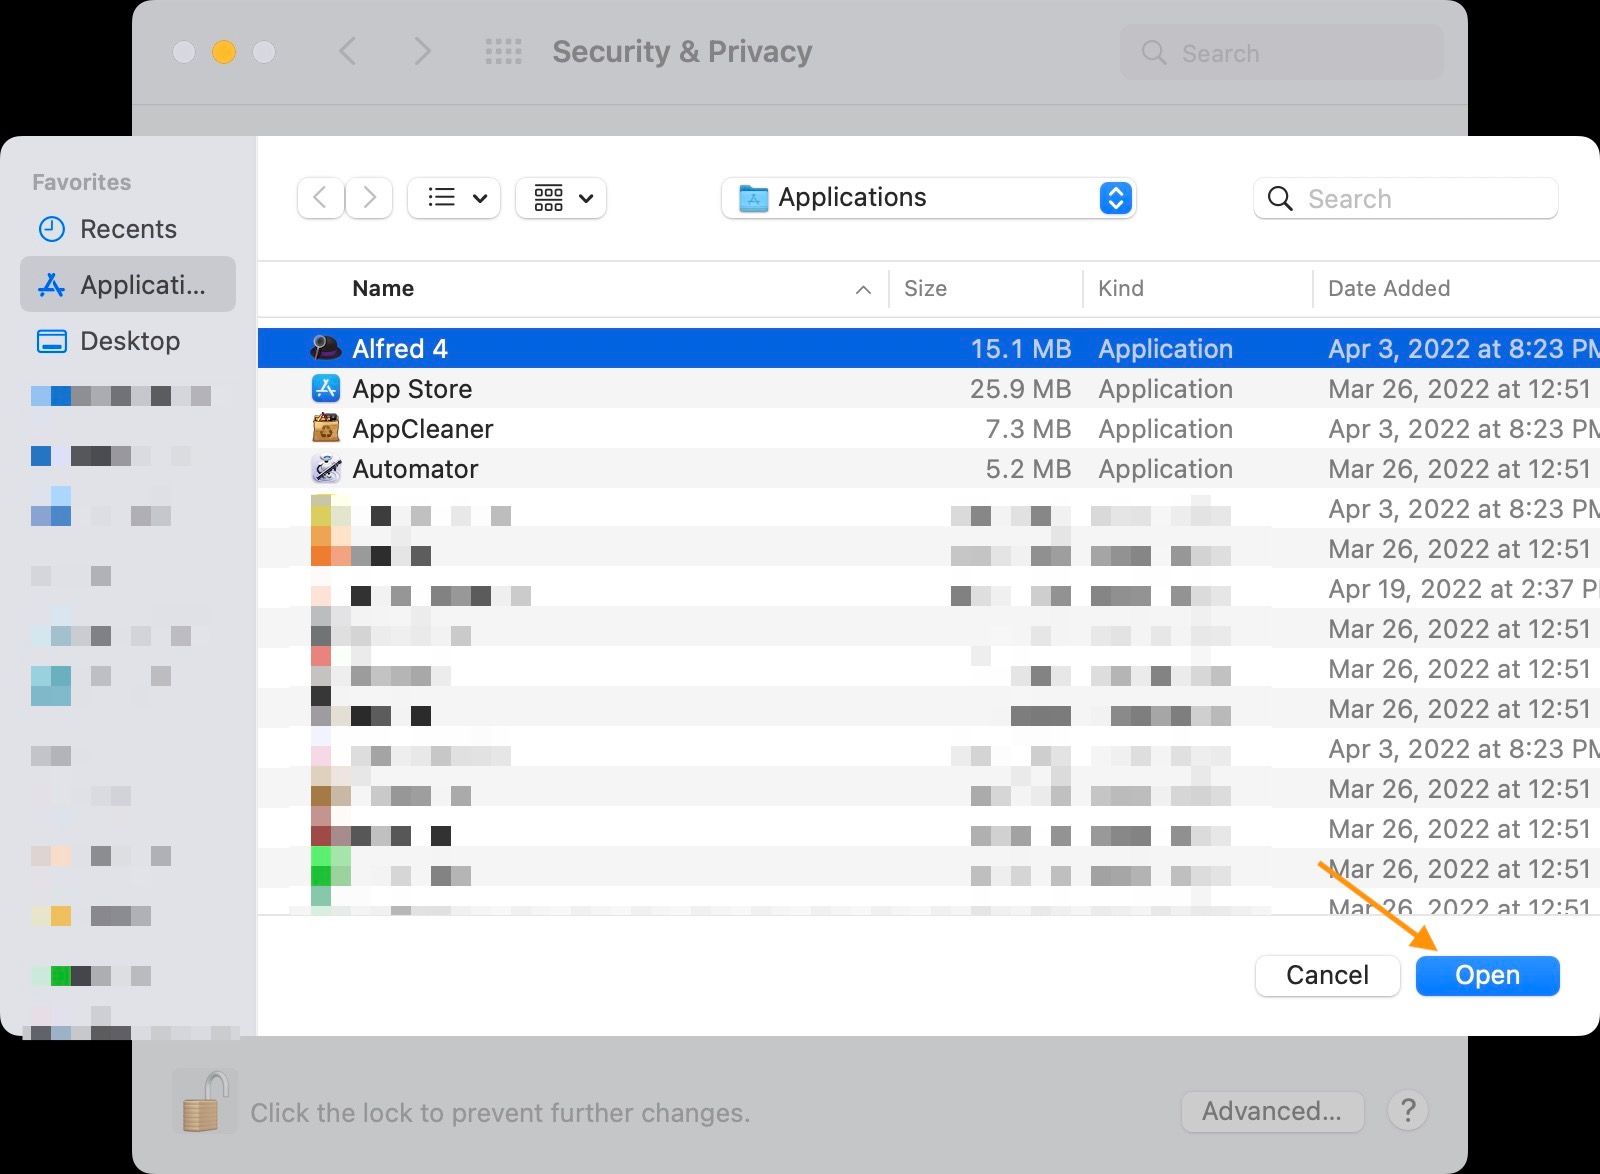Click the AppCleaner icon
1600x1174 pixels.
click(x=326, y=428)
